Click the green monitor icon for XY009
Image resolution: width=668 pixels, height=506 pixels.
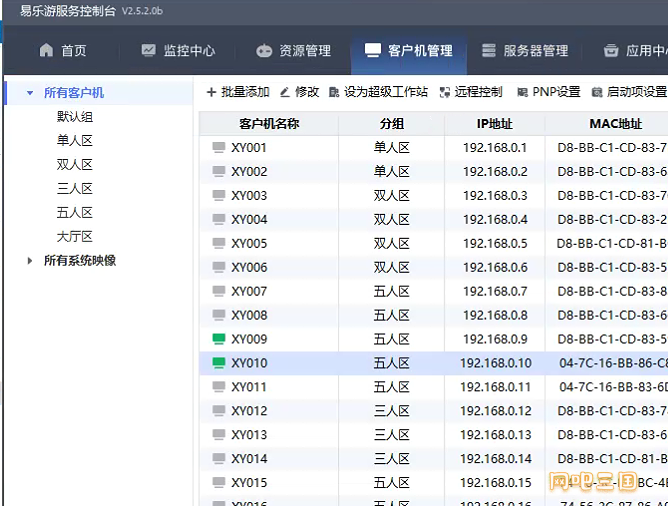coord(219,339)
